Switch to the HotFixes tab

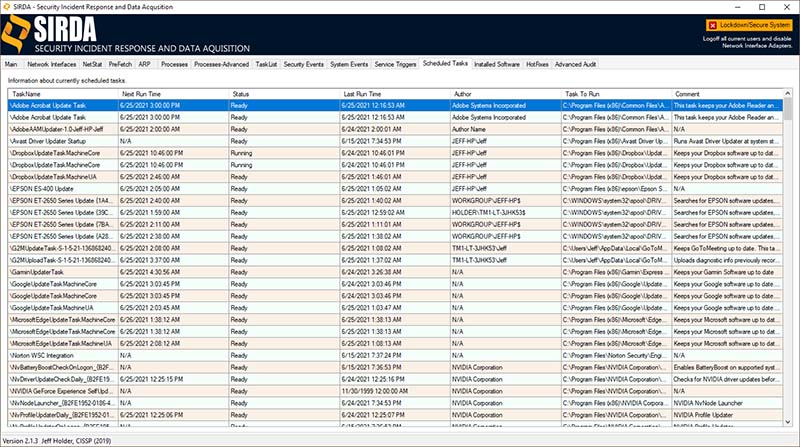(x=537, y=64)
